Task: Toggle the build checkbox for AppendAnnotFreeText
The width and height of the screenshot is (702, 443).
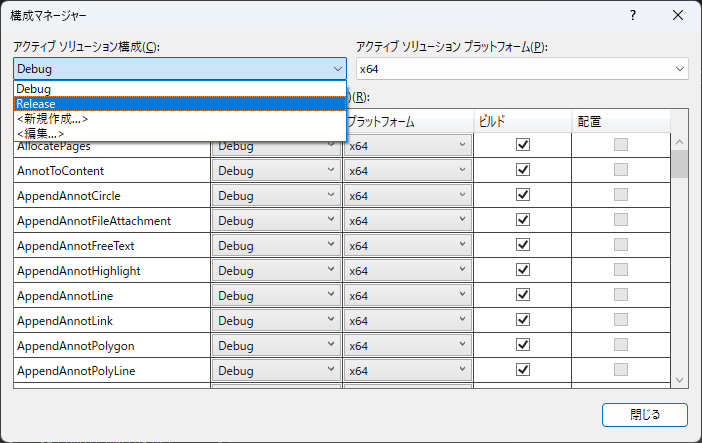Action: coord(522,245)
